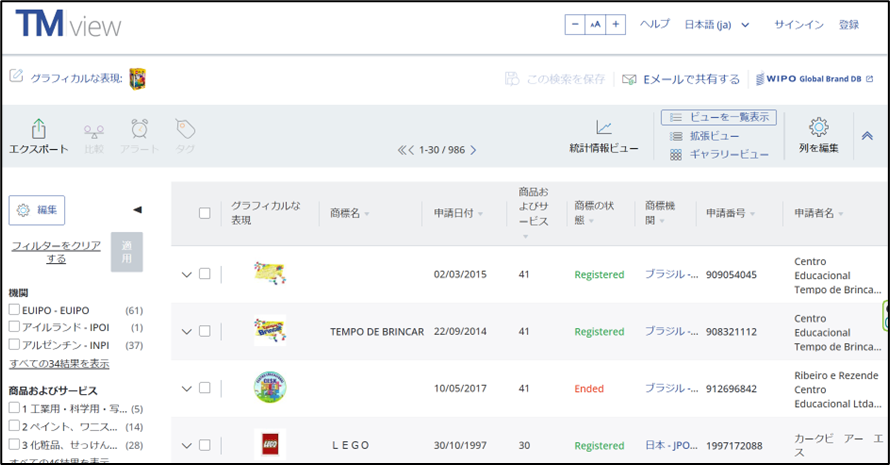The image size is (890, 465).
Task: Reset font size with AA button
Action: pyautogui.click(x=595, y=24)
